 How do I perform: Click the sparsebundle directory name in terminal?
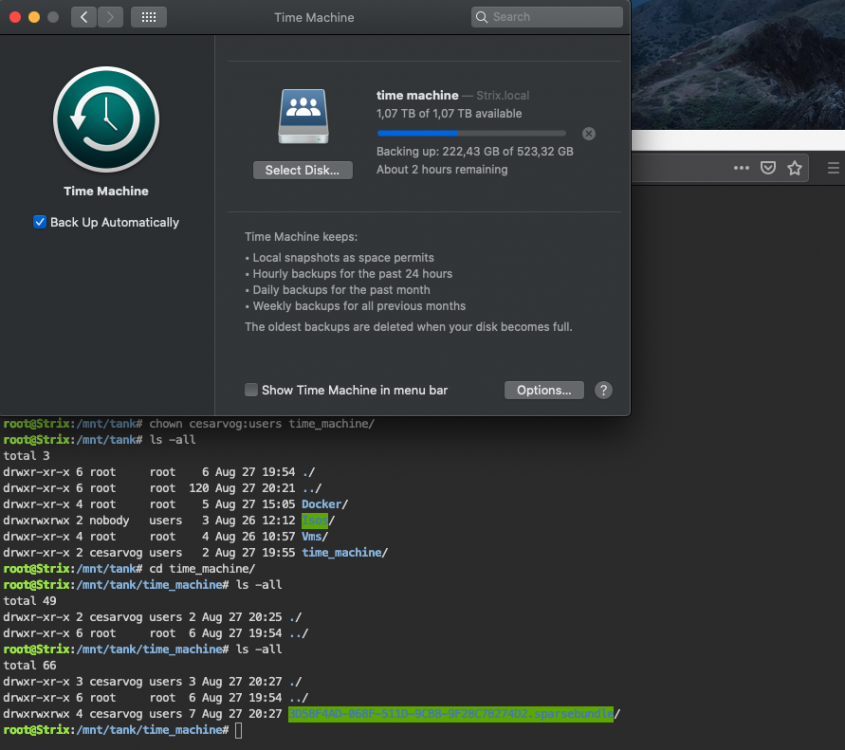tap(451, 714)
